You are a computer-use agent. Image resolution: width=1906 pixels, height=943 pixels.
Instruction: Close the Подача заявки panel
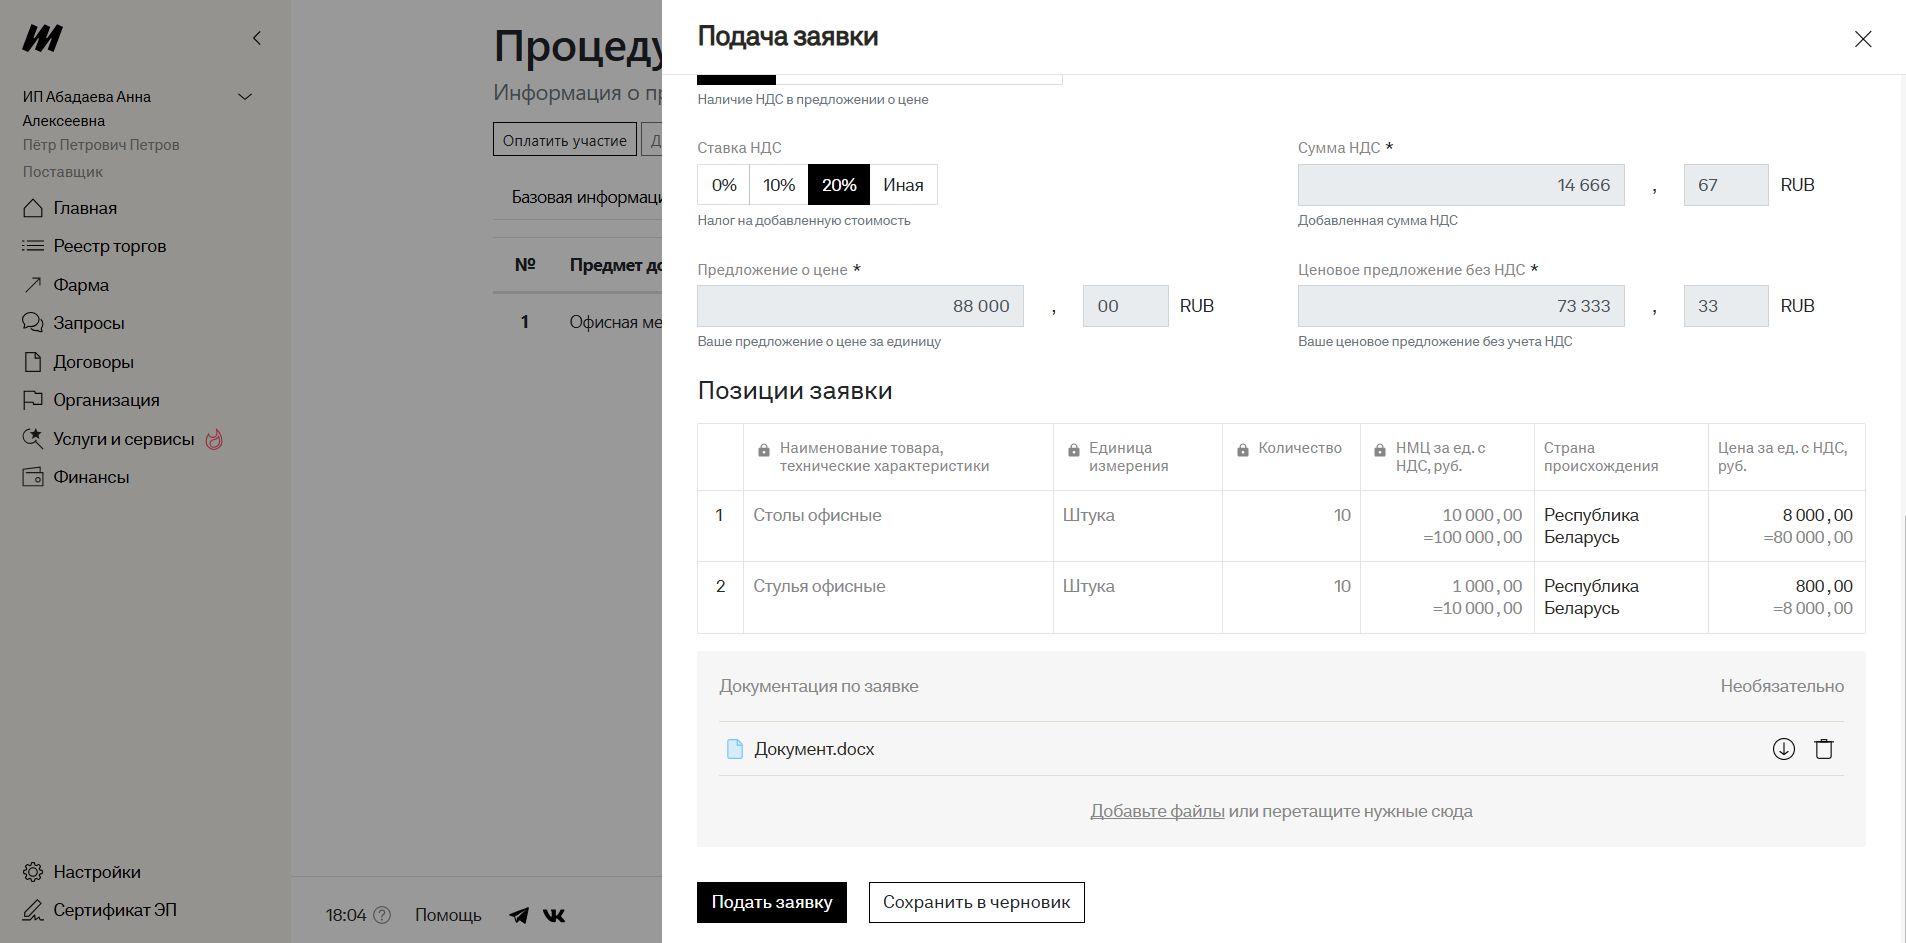[x=1862, y=39]
